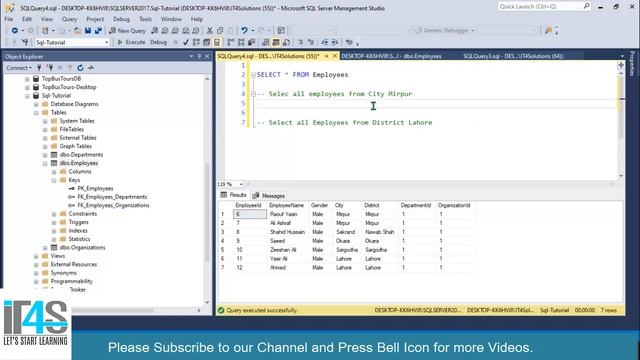This screenshot has height=360, width=640.
Task: Click the Save All icon
Action: point(98,31)
